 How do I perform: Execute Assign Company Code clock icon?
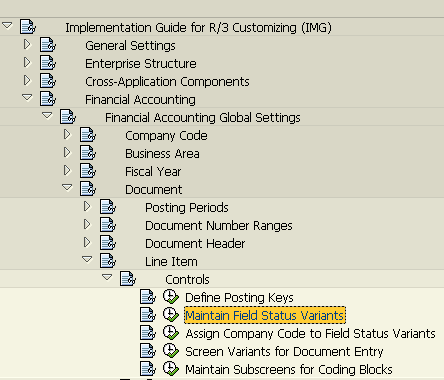pos(171,333)
